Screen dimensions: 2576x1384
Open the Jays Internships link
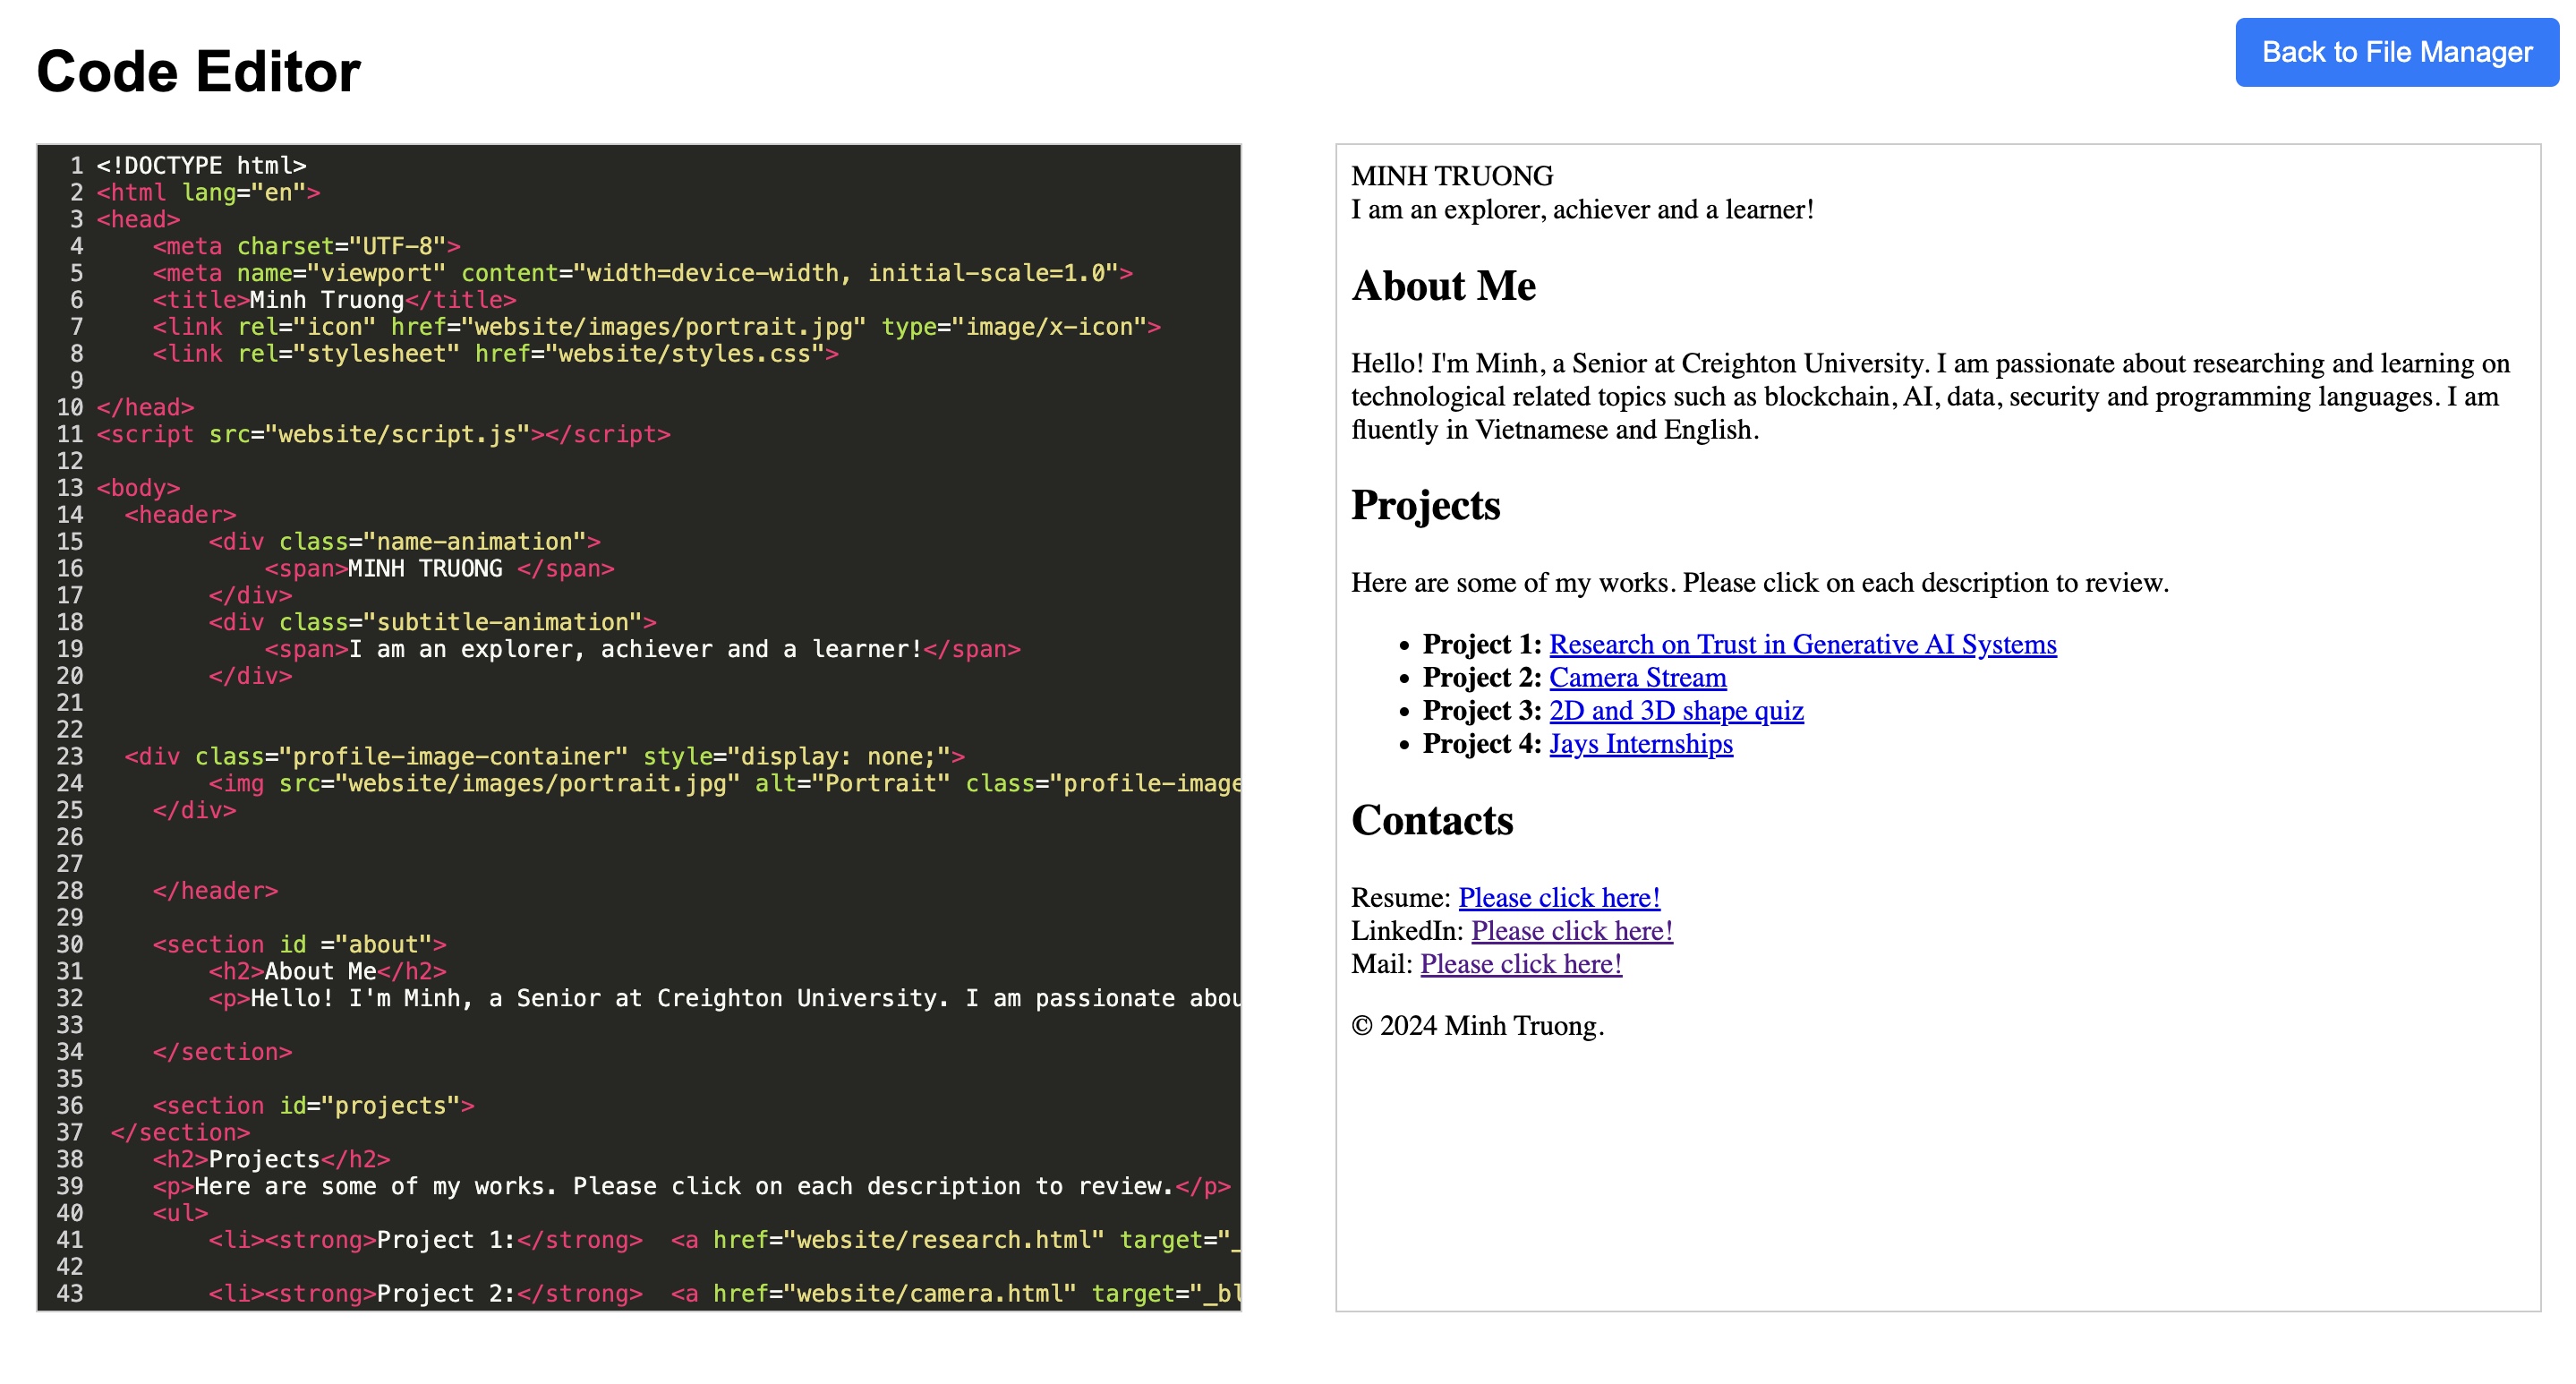pos(1640,743)
